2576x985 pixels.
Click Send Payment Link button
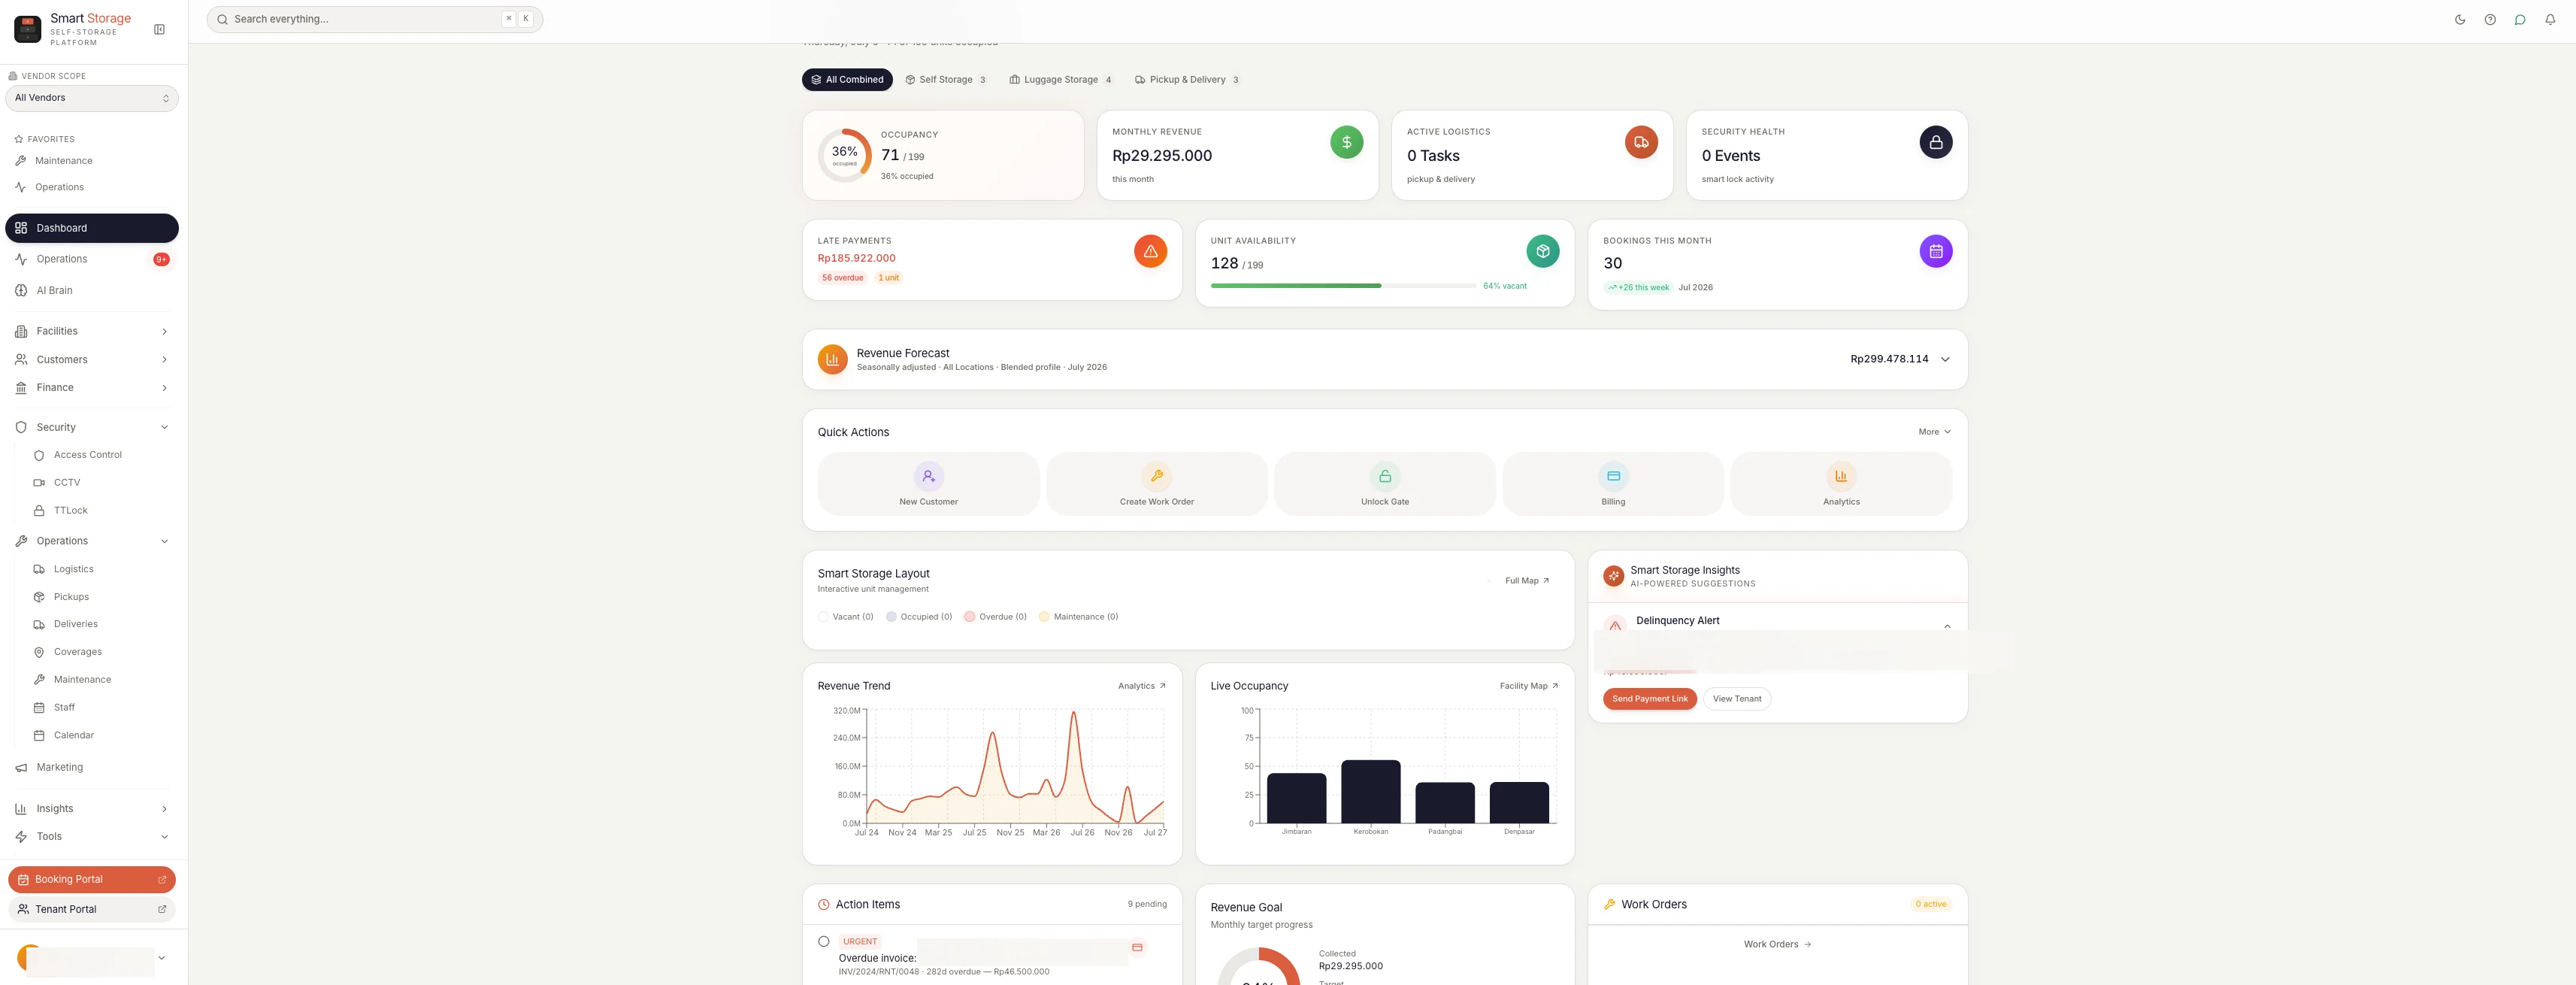pyautogui.click(x=1650, y=699)
